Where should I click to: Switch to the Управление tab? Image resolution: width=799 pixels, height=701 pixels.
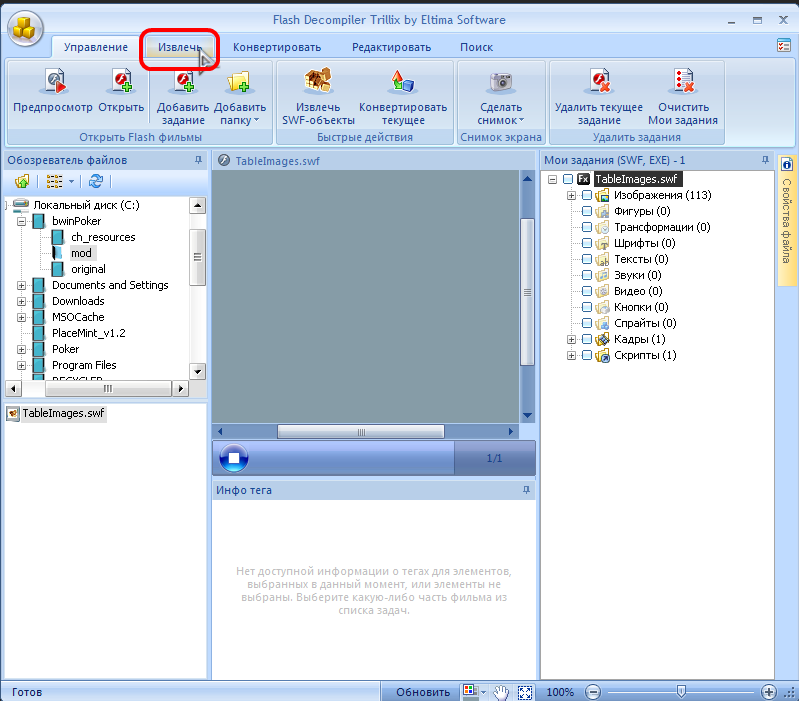coord(96,47)
